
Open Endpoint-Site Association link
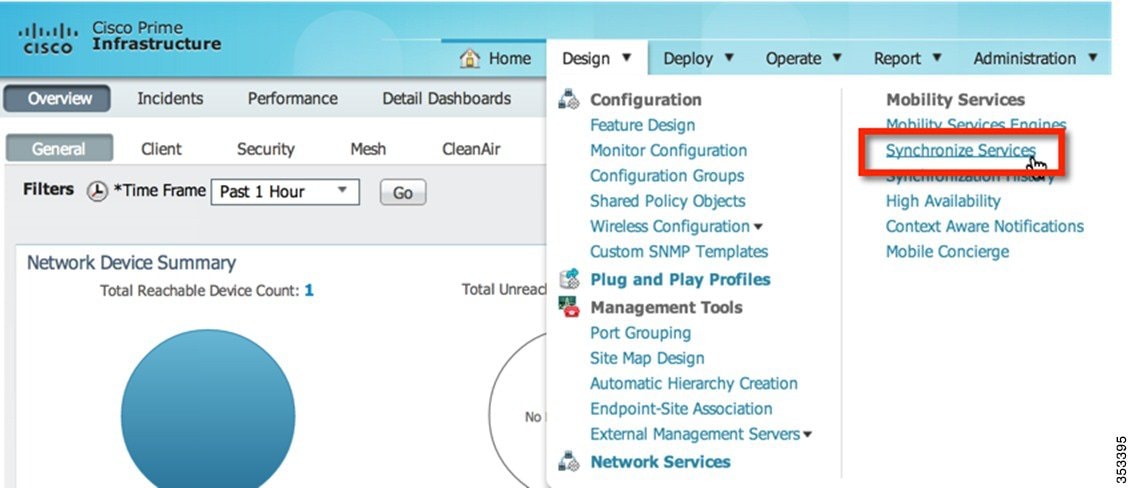(681, 408)
